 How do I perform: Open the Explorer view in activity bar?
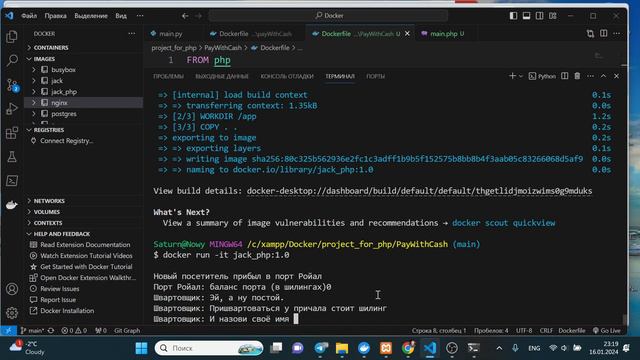(12, 37)
